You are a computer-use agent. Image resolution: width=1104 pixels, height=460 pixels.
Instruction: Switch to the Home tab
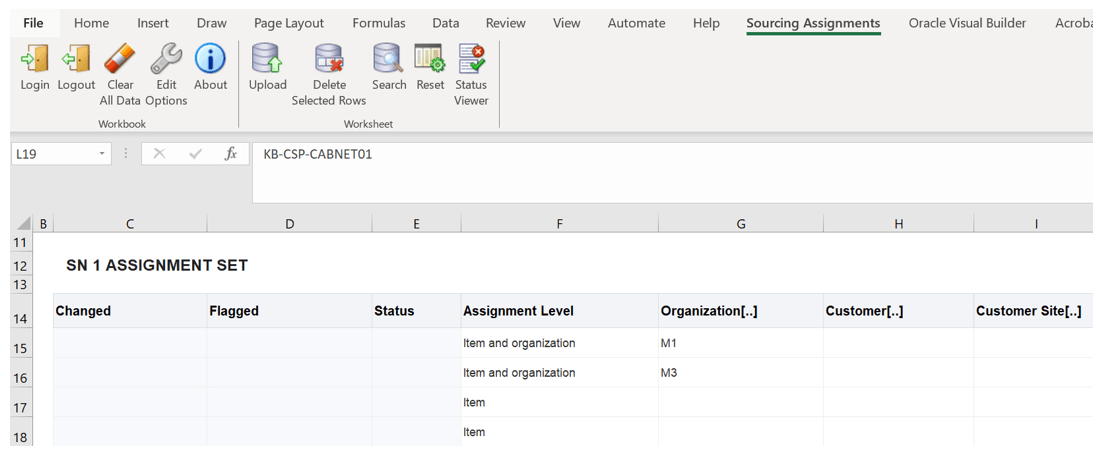point(92,23)
